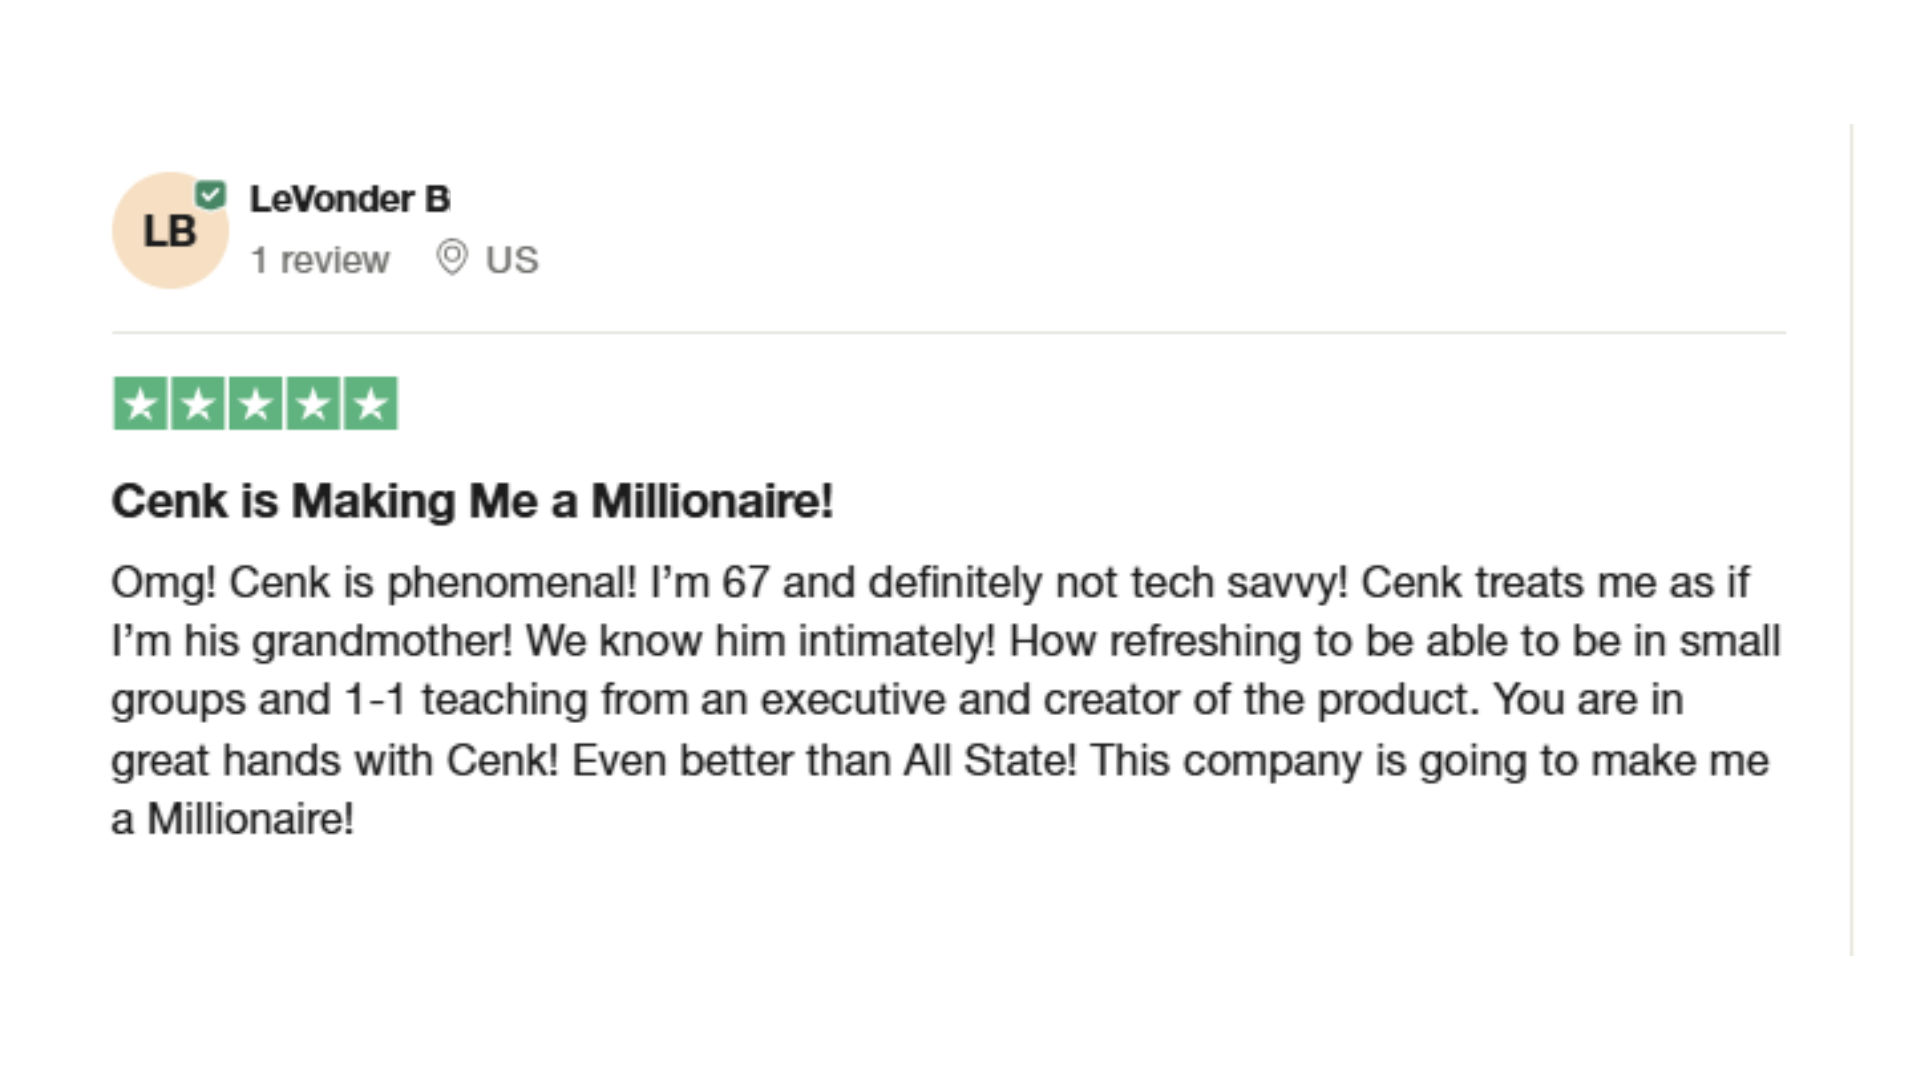This screenshot has height=1080, width=1920.
Task: Click 'Omg! Cenk is phenomenal!' opening sentence
Action: (x=374, y=583)
